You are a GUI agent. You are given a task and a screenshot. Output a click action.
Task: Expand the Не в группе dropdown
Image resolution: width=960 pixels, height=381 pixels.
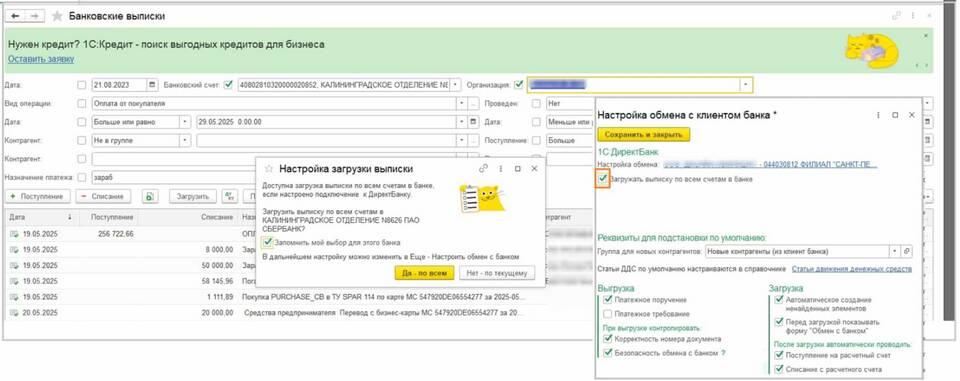185,140
